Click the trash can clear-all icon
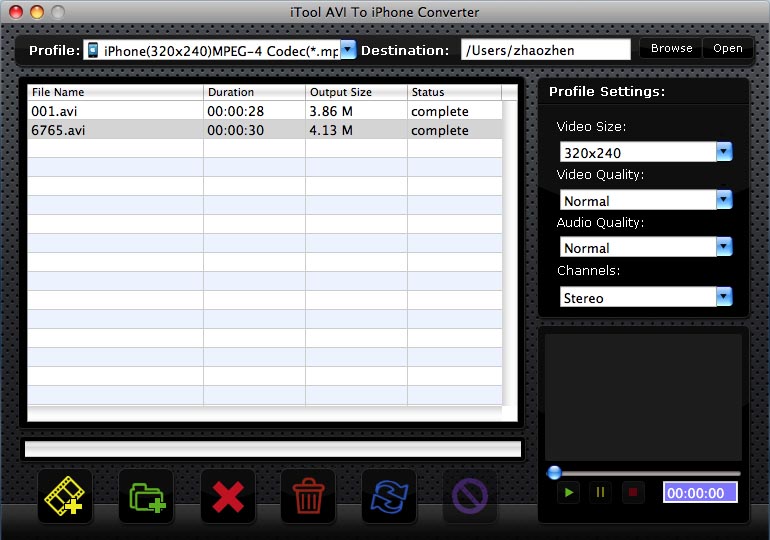The width and height of the screenshot is (770, 540). (x=308, y=496)
